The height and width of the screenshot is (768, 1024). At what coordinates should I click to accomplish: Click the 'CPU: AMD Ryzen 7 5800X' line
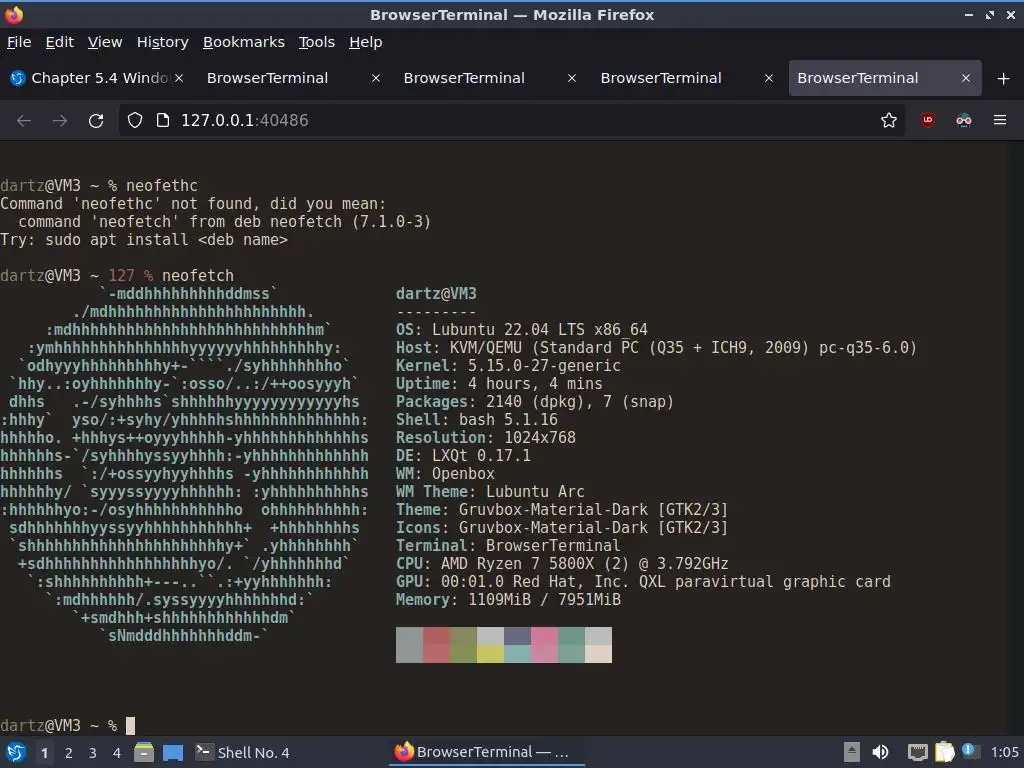(x=562, y=564)
